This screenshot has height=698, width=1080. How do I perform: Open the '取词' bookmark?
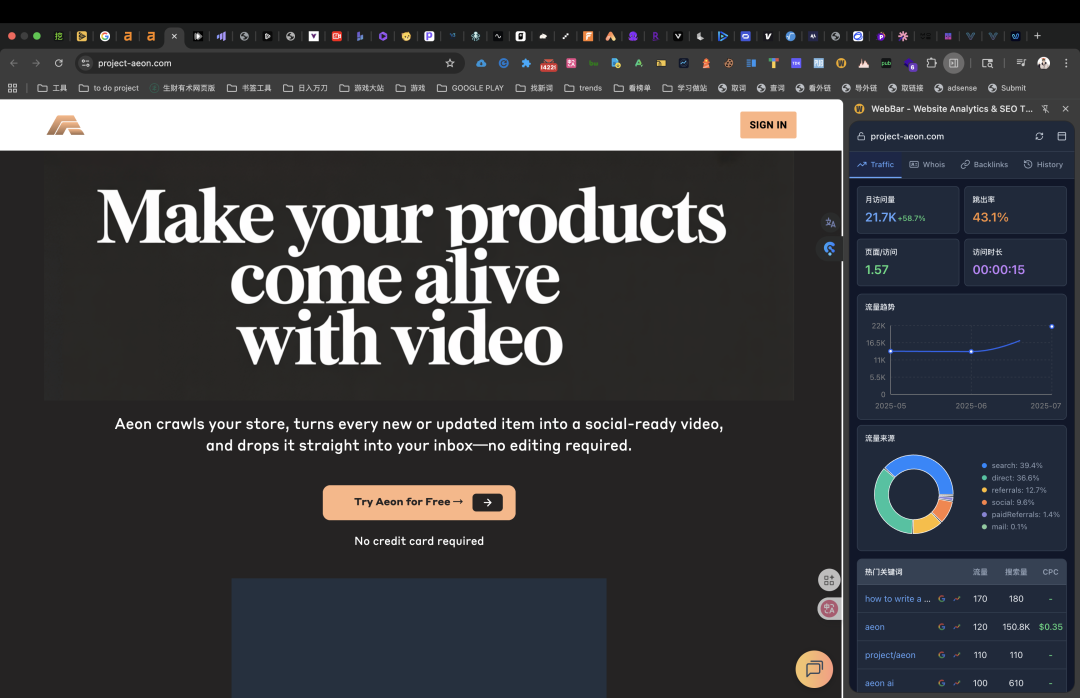[732, 88]
